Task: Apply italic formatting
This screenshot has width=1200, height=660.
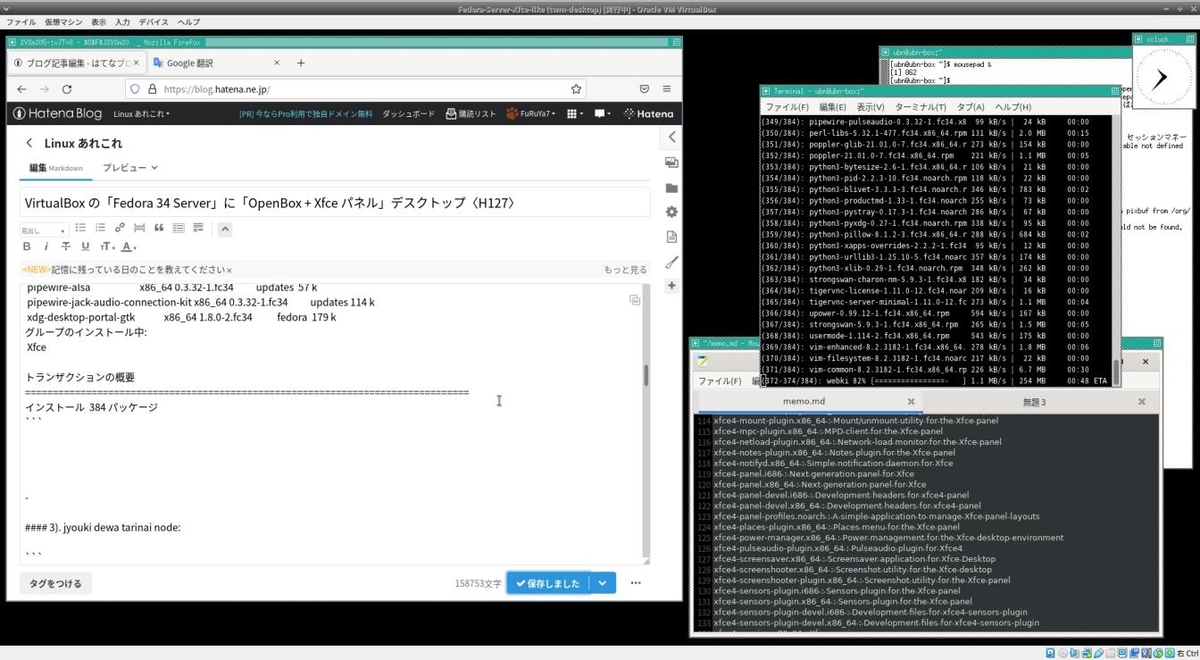Action: [x=46, y=247]
